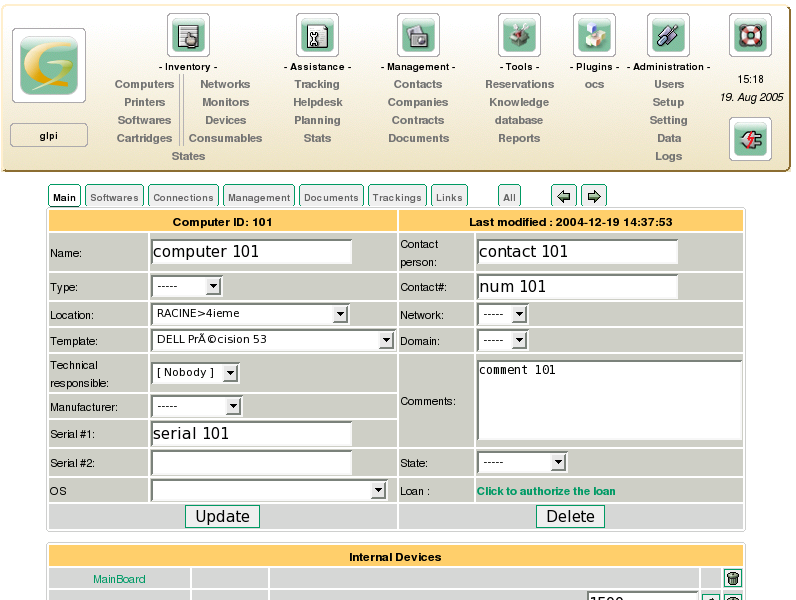Open the State dropdown
This screenshot has height=600, width=796.
tap(522, 462)
